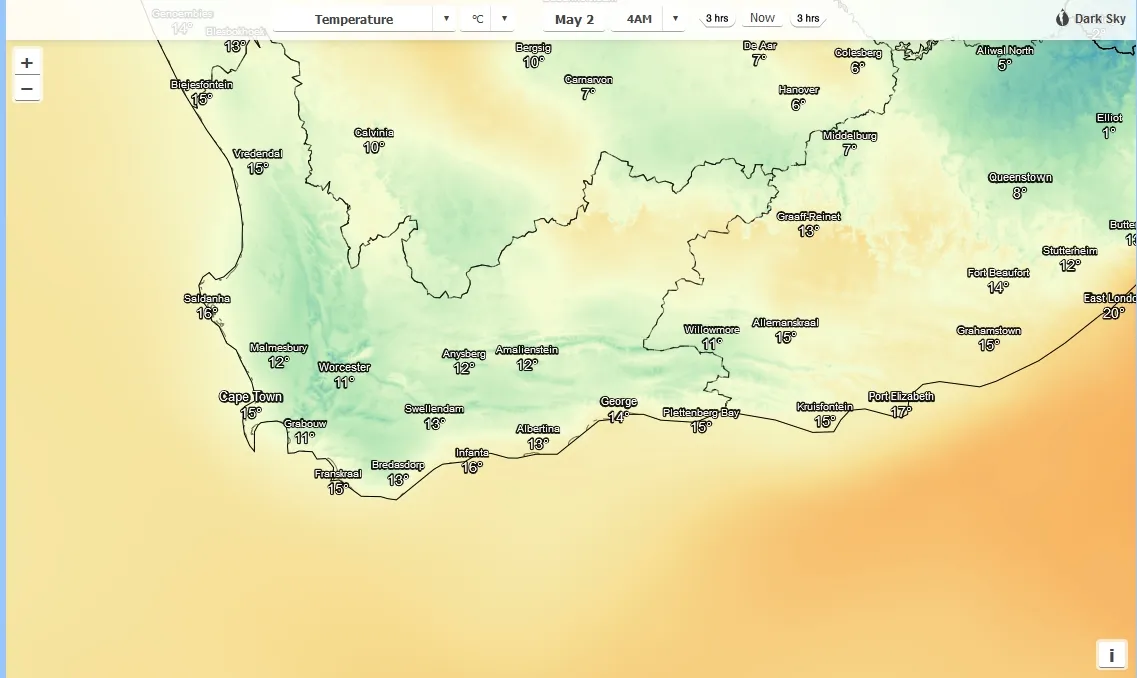Image resolution: width=1137 pixels, height=678 pixels.
Task: Click the Calvinia label
Action: pyautogui.click(x=374, y=133)
